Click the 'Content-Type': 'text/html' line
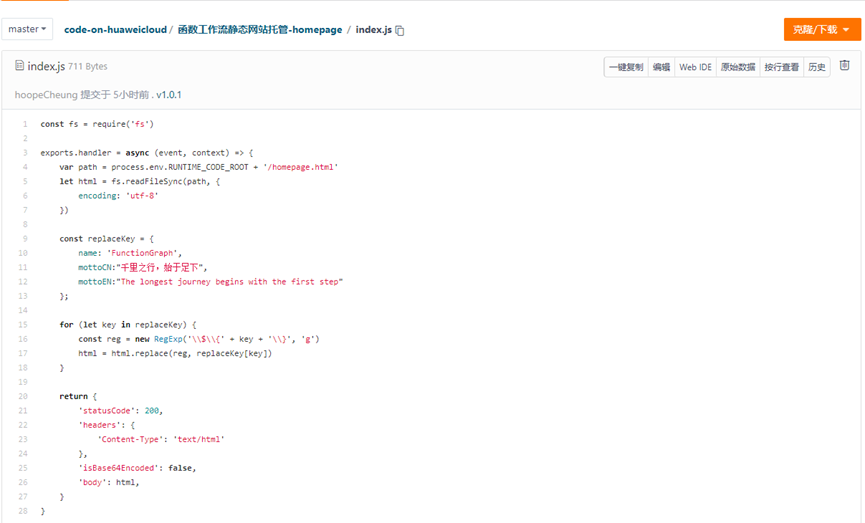Viewport: 865px width, 523px height. pyautogui.click(x=161, y=440)
